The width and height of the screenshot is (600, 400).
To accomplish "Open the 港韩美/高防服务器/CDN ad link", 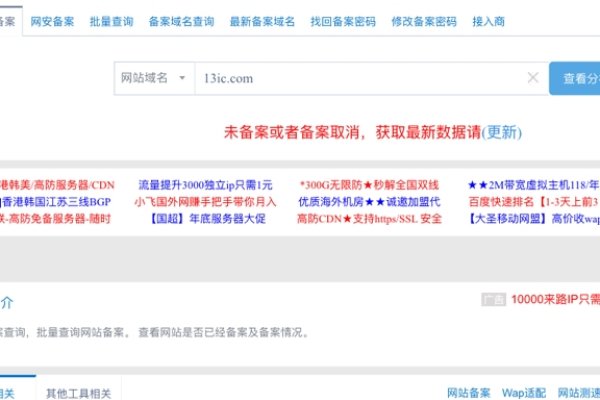I will pyautogui.click(x=57, y=185).
